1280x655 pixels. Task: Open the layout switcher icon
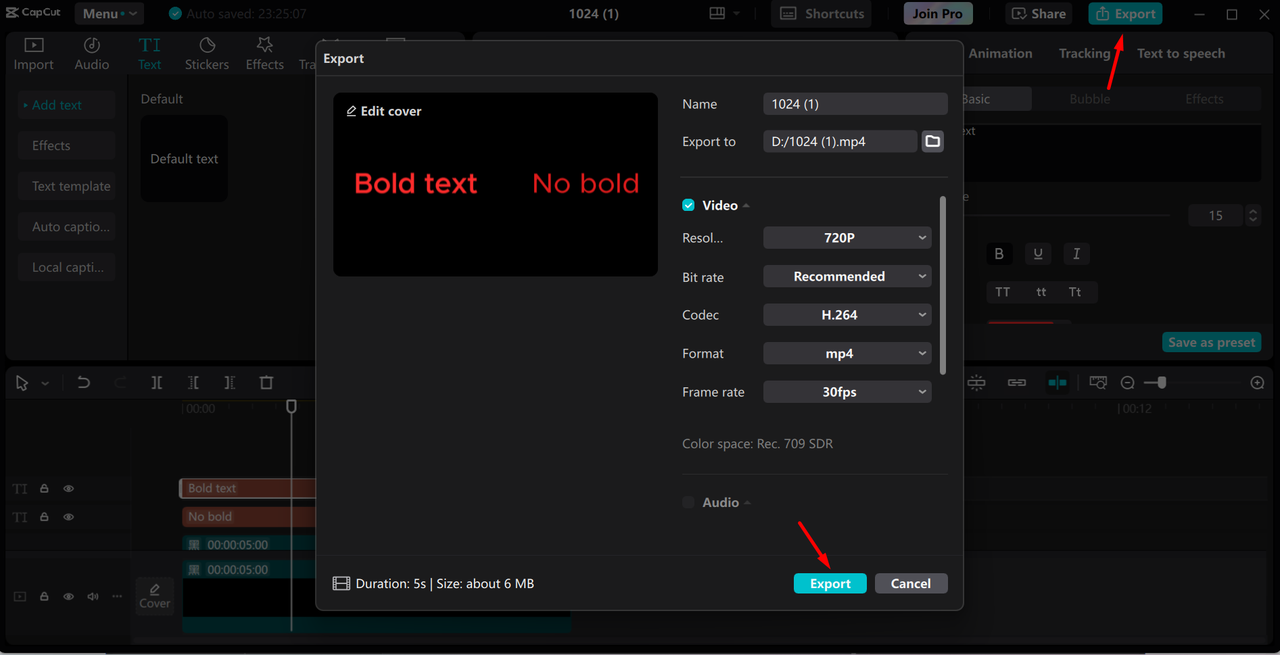coord(724,14)
